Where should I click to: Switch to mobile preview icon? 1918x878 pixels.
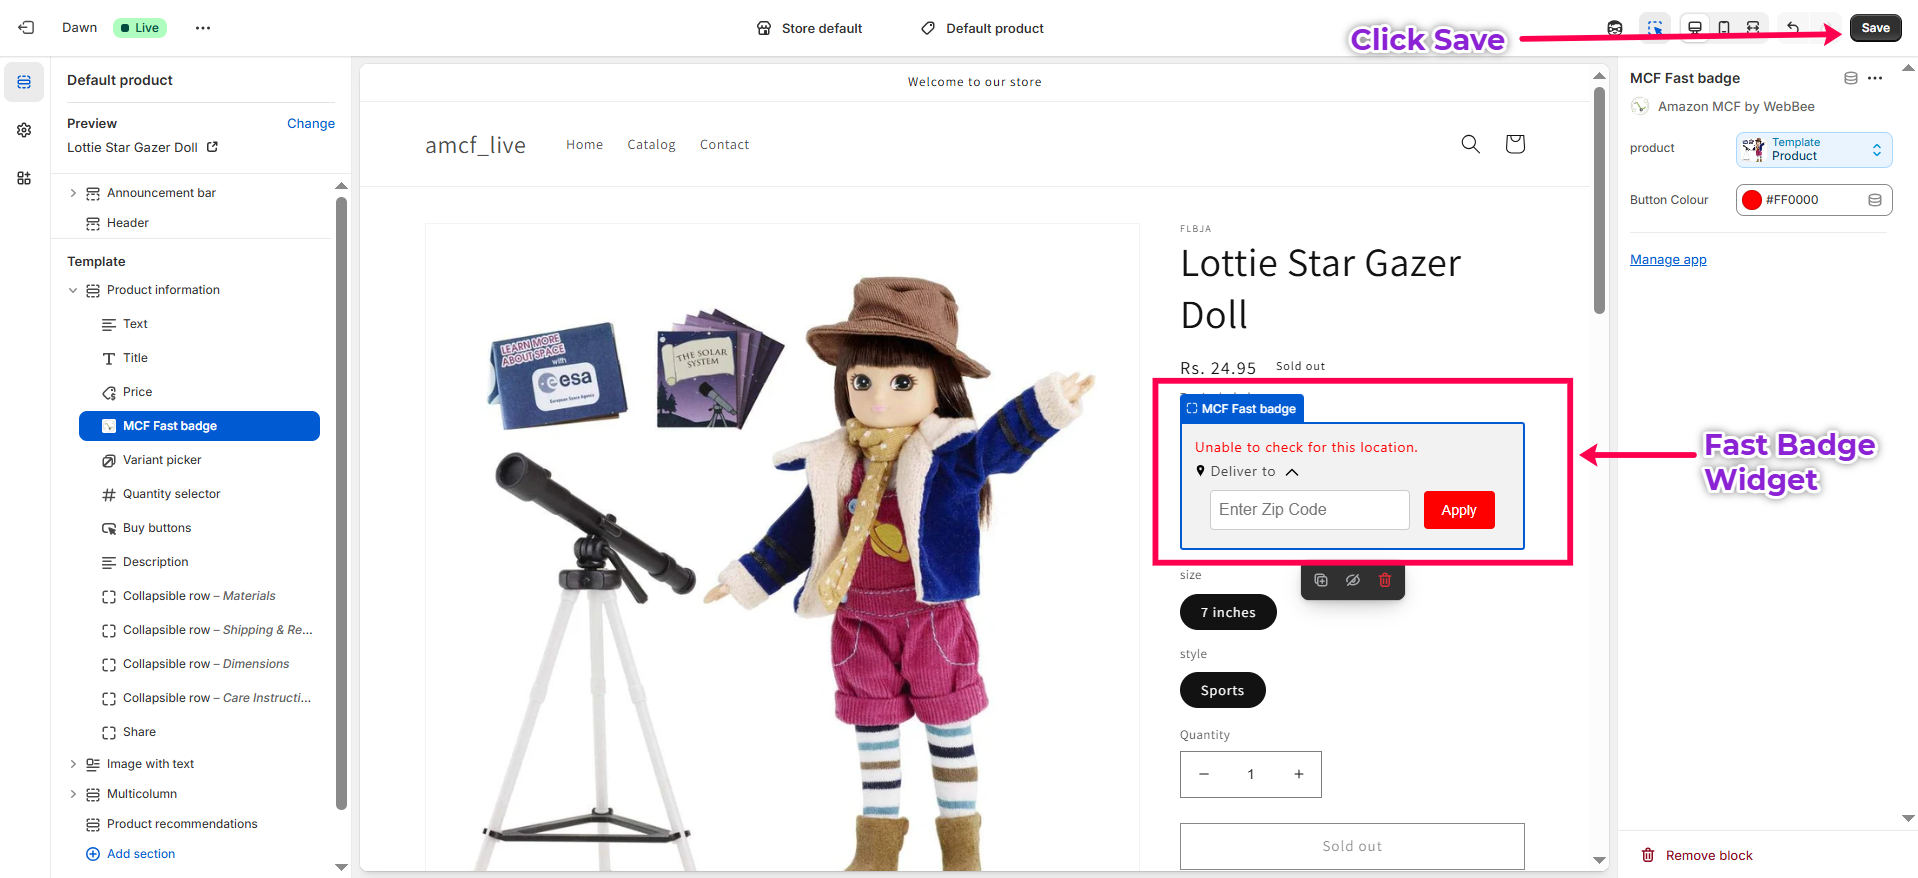pos(1724,28)
